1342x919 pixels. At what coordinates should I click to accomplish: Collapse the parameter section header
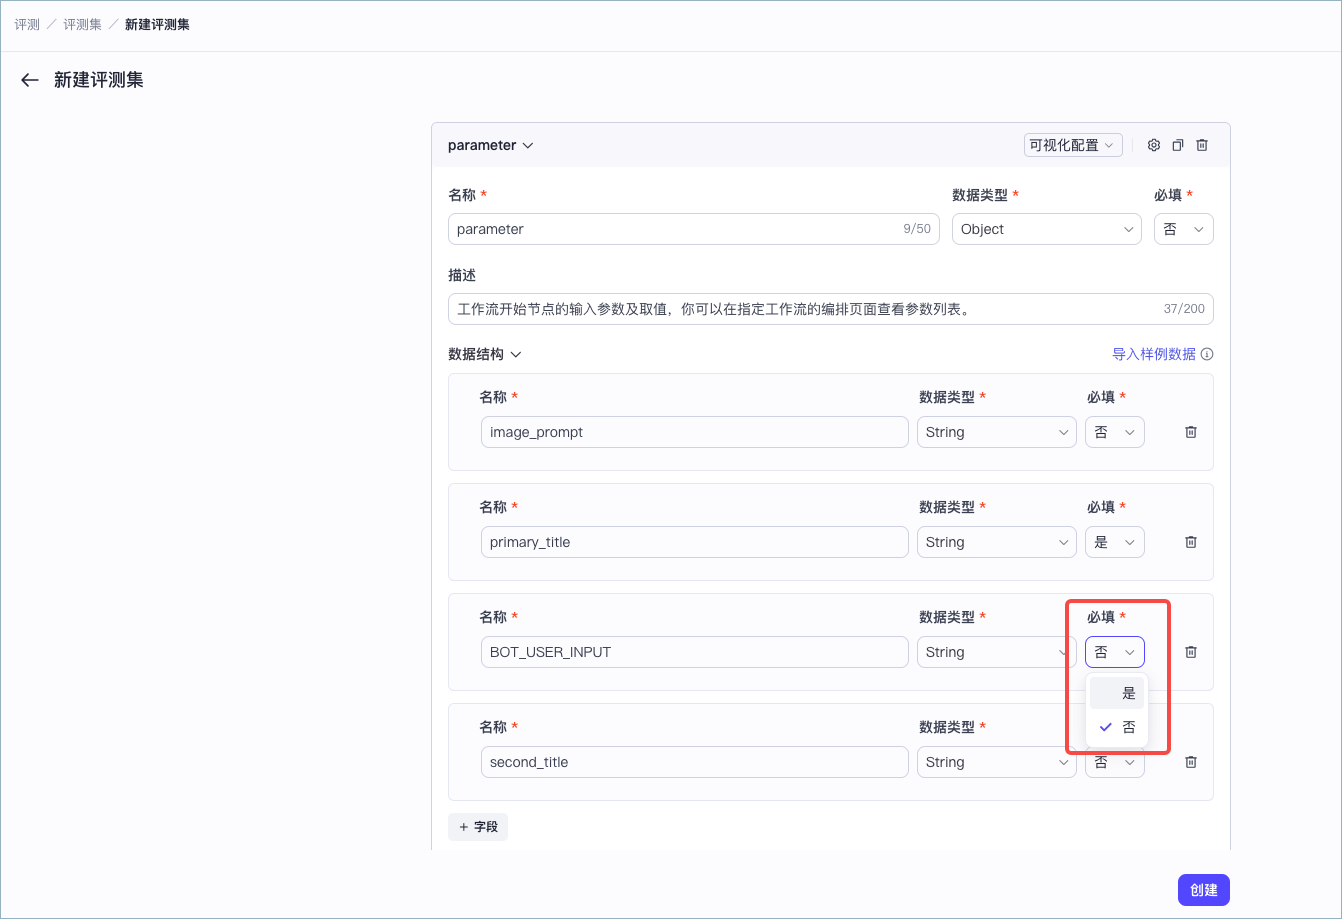pyautogui.click(x=491, y=145)
